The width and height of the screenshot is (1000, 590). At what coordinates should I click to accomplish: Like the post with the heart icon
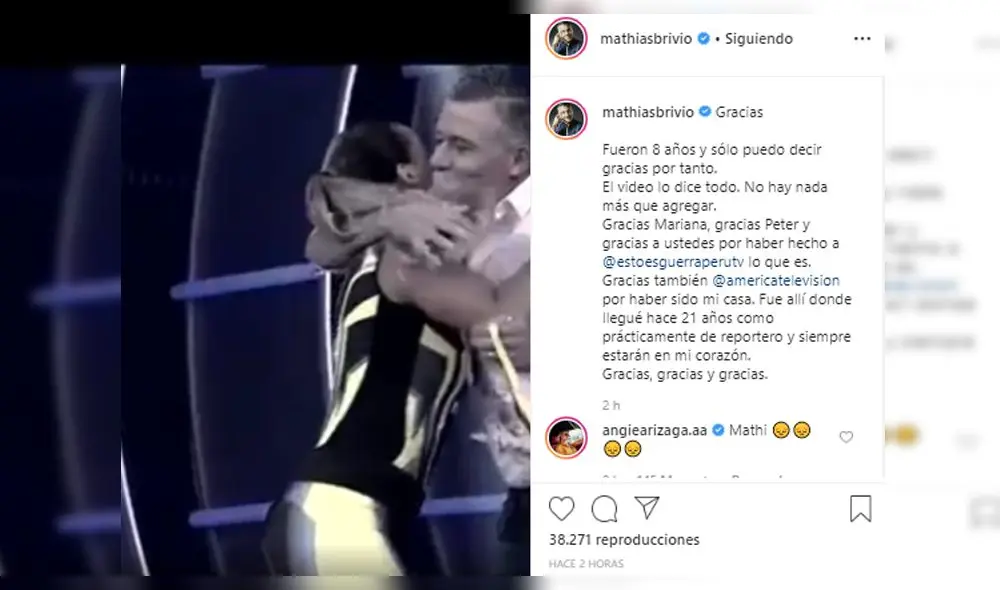pyautogui.click(x=561, y=509)
